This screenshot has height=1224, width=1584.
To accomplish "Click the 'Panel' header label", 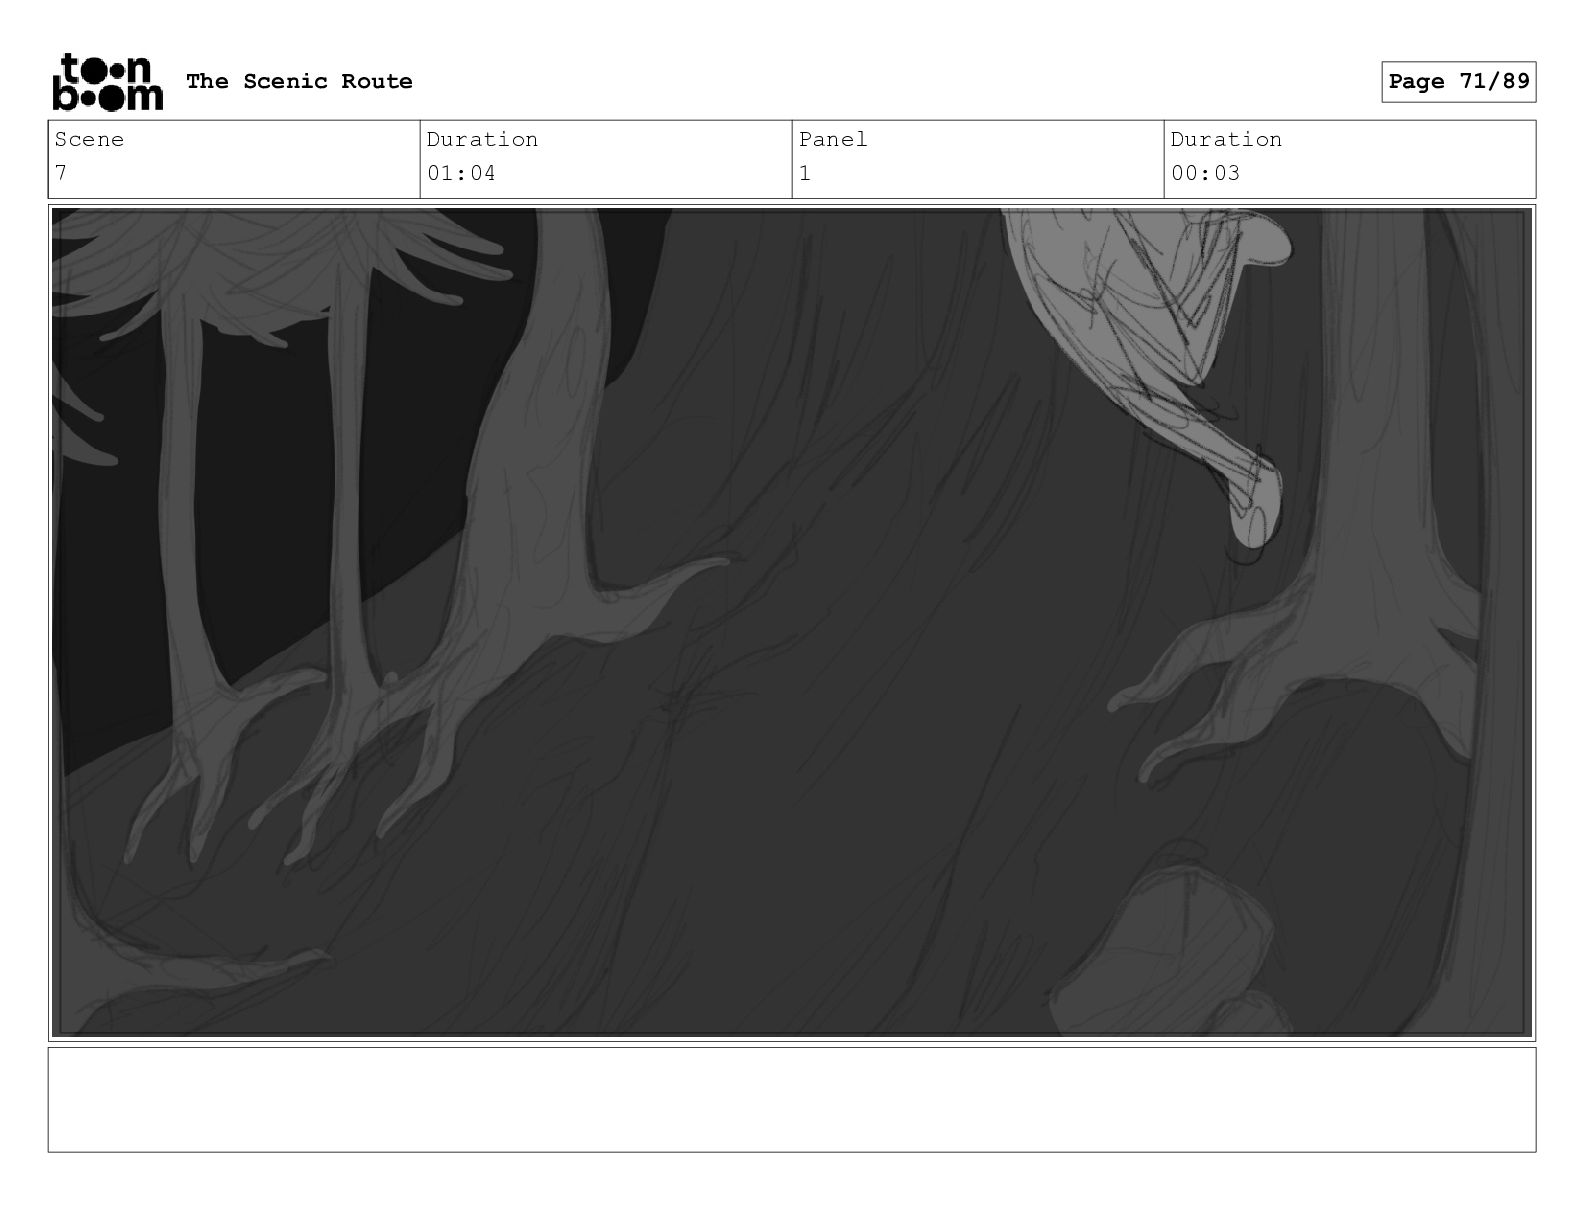I will click(833, 139).
